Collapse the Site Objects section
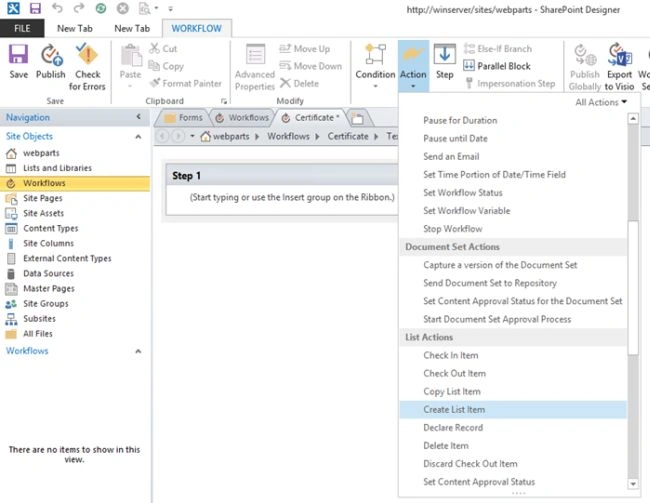This screenshot has height=503, width=650. [138, 136]
